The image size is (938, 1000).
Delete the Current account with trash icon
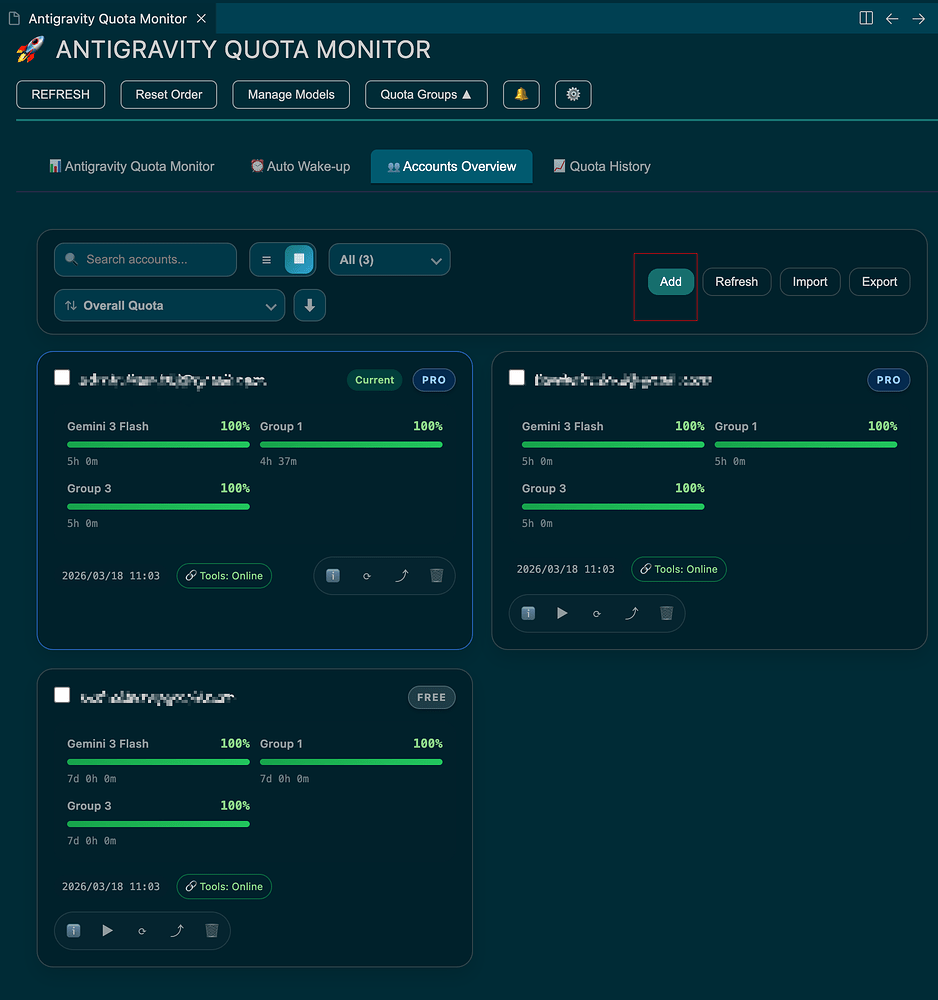tap(436, 576)
